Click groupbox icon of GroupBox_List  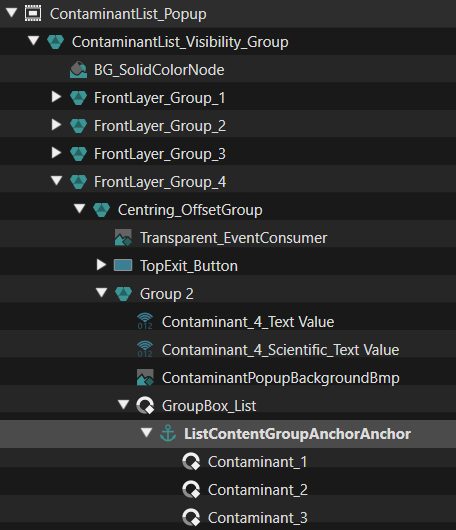click(x=145, y=406)
